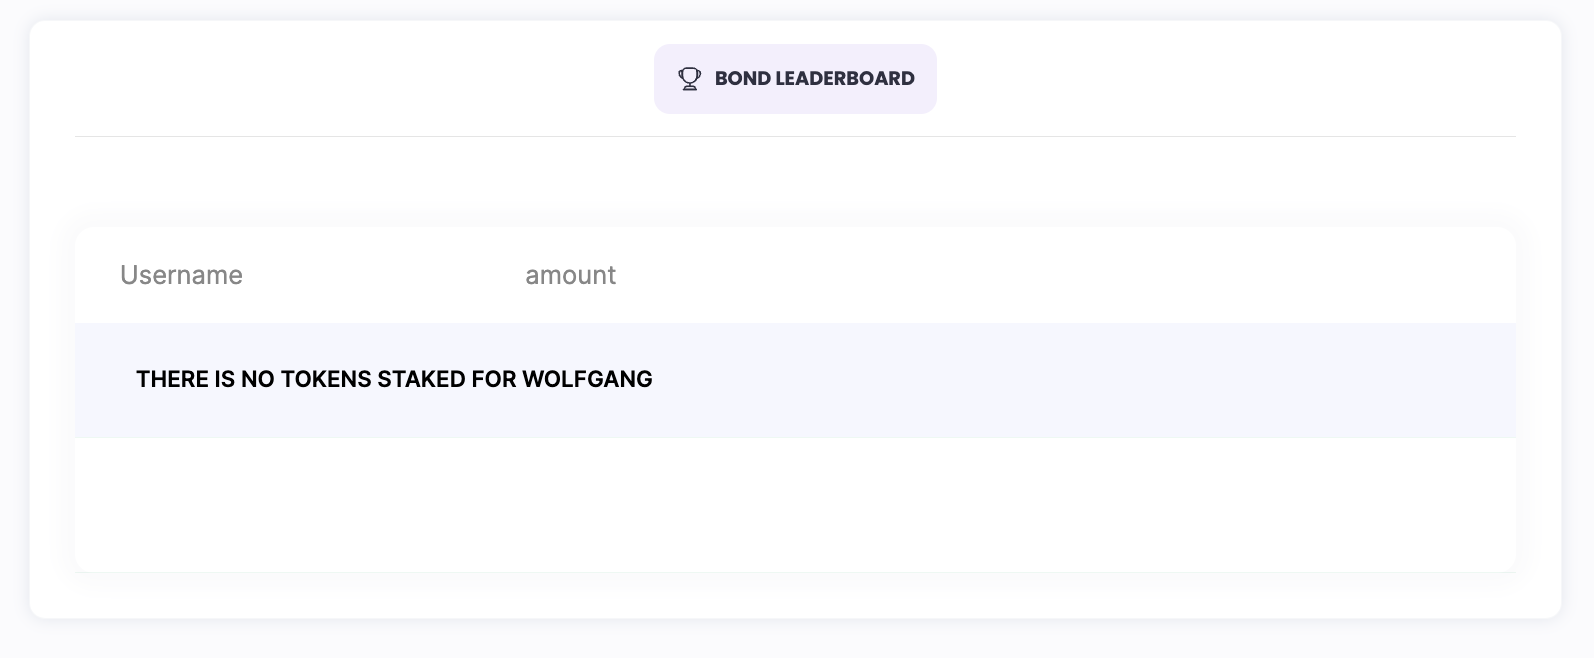Click the word TOKENS in the message

pyautogui.click(x=325, y=380)
